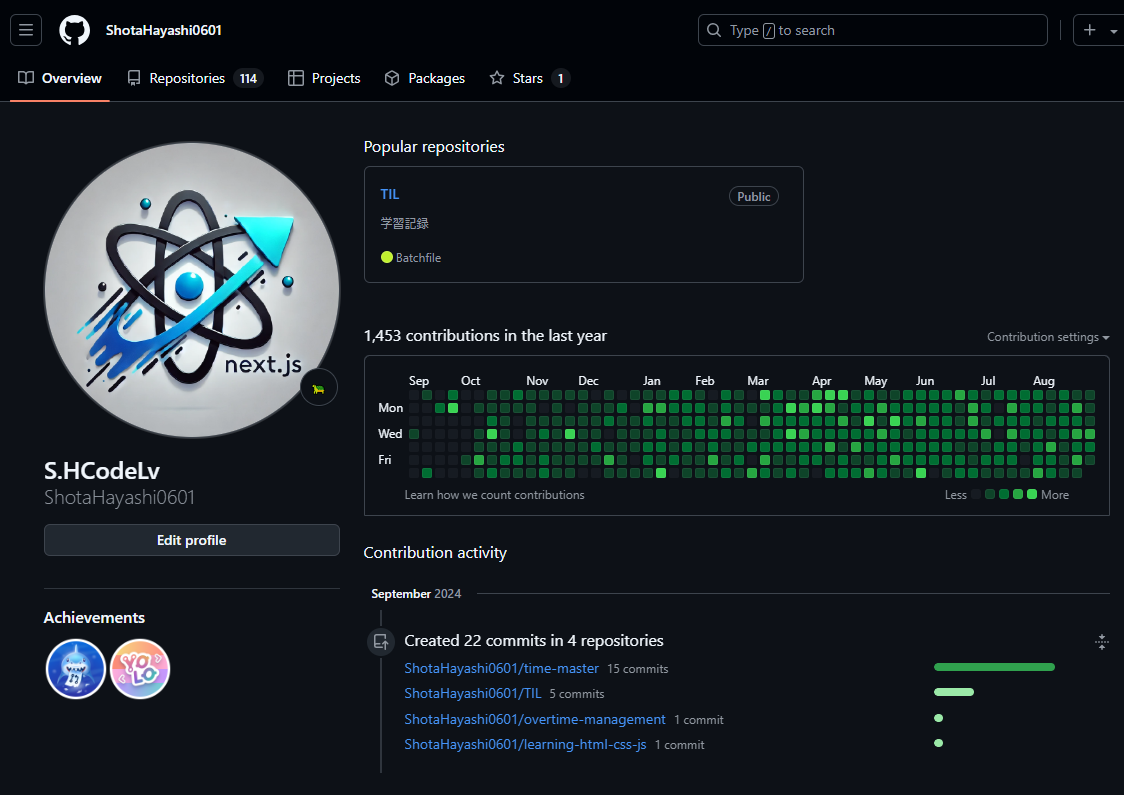Open Contribution settings dropdown
Image resolution: width=1124 pixels, height=795 pixels.
1048,337
